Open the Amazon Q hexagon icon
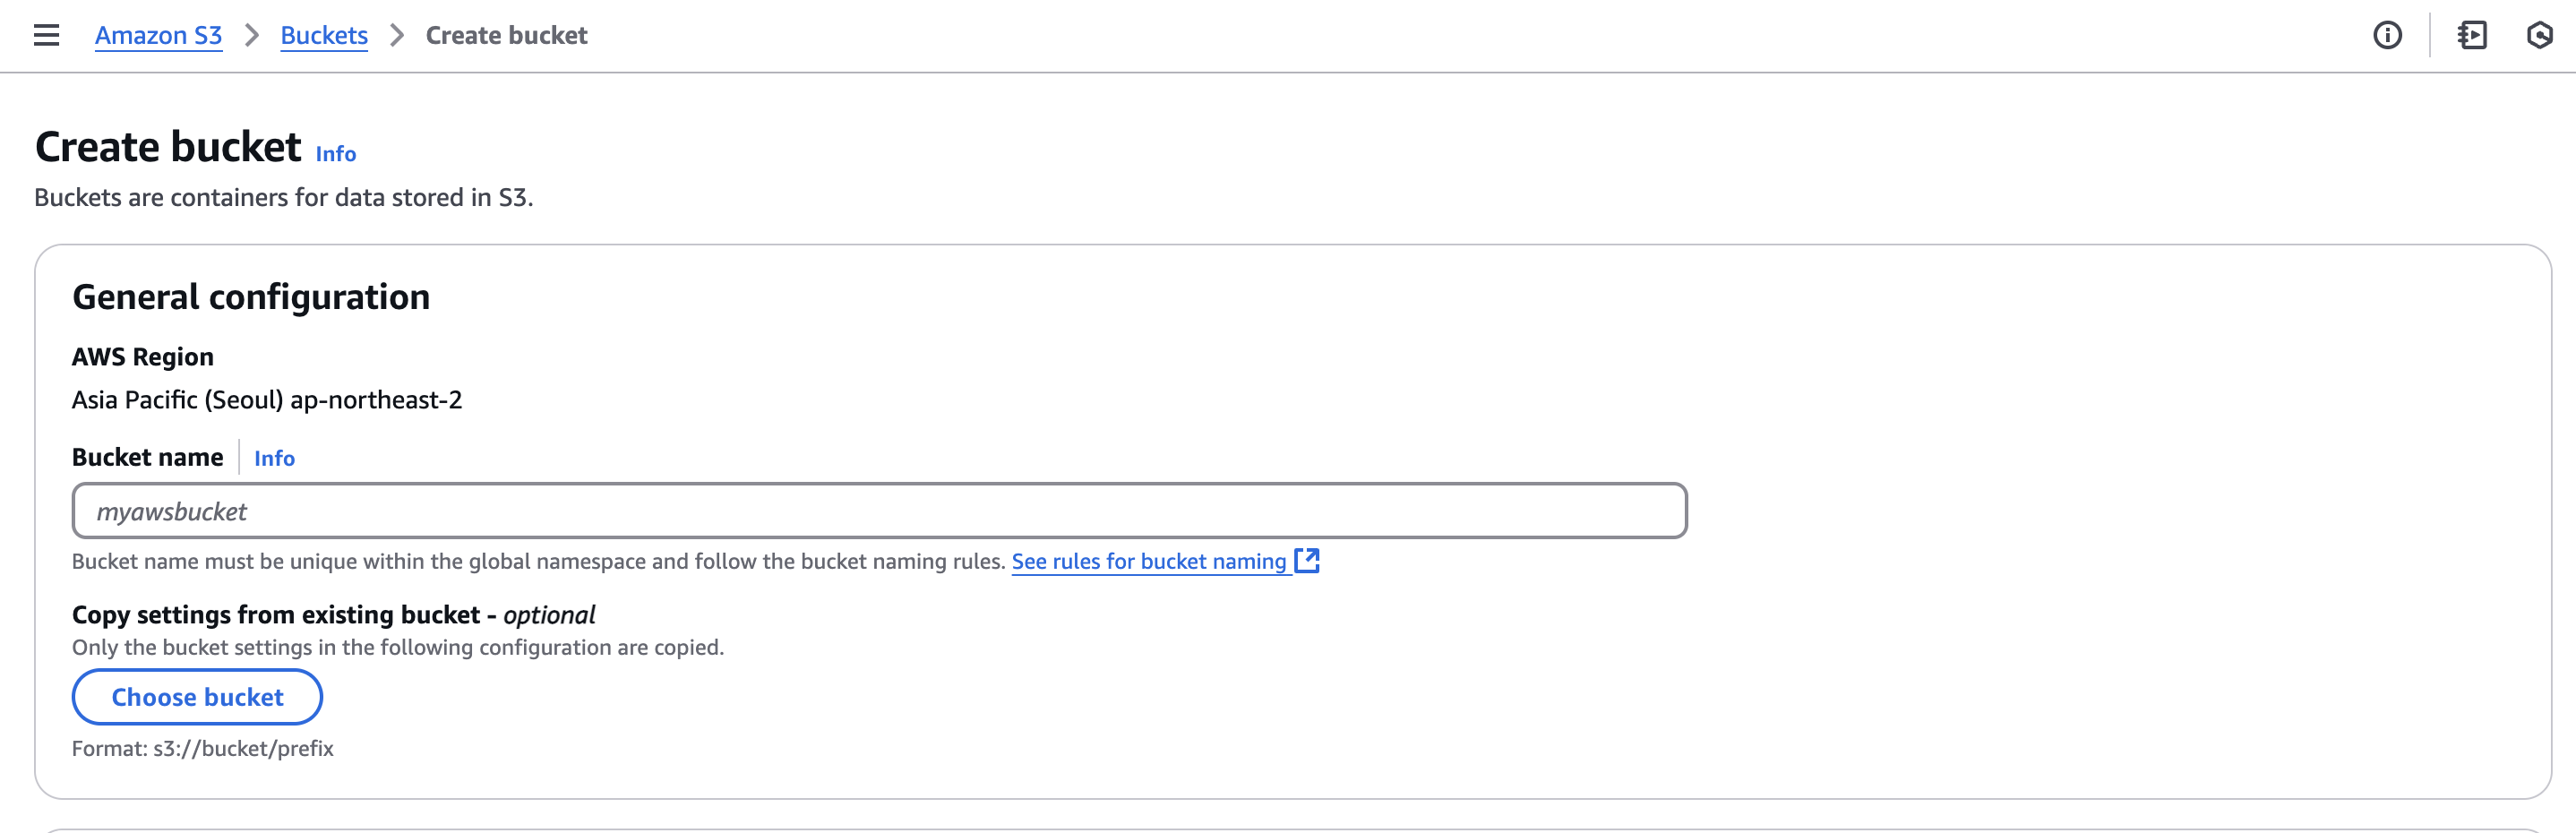Image resolution: width=2576 pixels, height=833 pixels. [x=2539, y=36]
